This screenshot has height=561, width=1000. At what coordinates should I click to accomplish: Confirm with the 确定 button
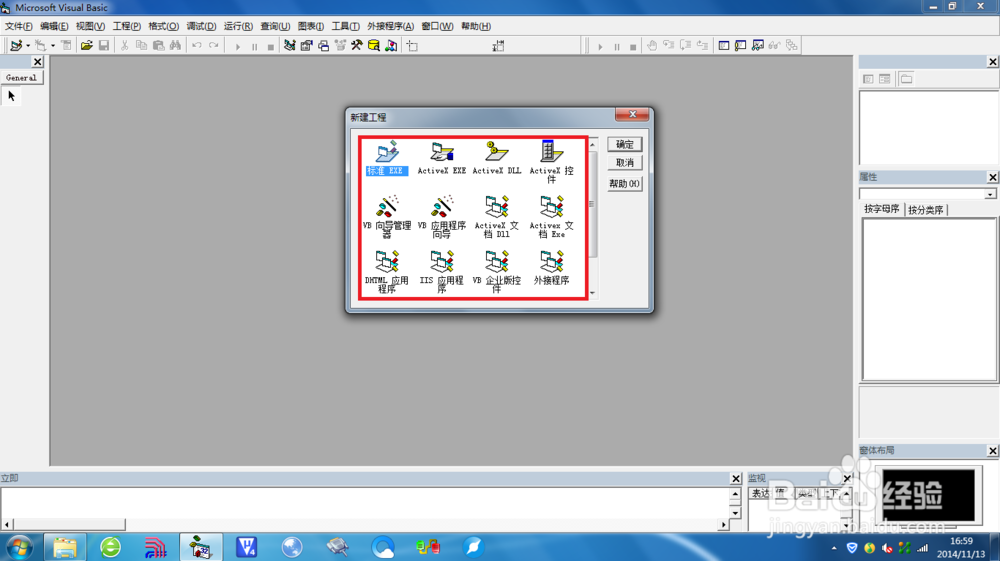(624, 145)
